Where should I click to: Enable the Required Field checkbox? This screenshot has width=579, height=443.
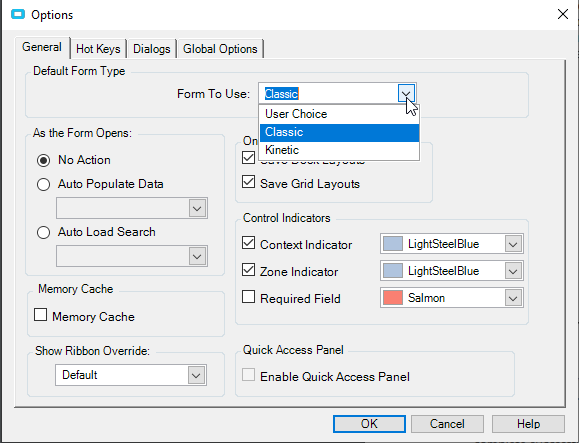pos(249,297)
